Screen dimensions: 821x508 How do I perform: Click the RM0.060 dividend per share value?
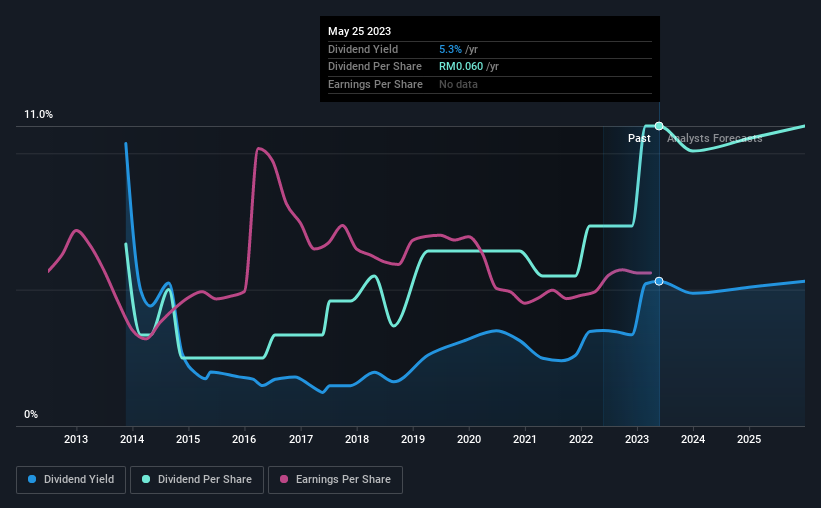pos(461,67)
